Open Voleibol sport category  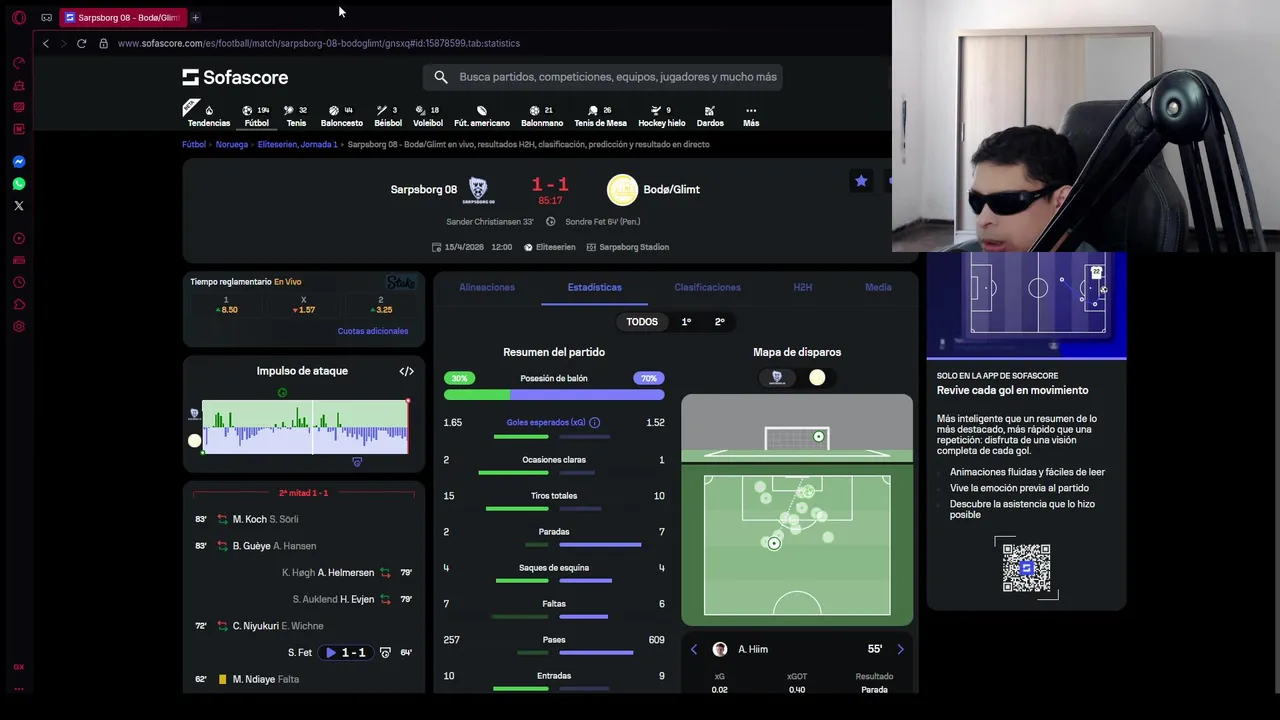click(428, 116)
